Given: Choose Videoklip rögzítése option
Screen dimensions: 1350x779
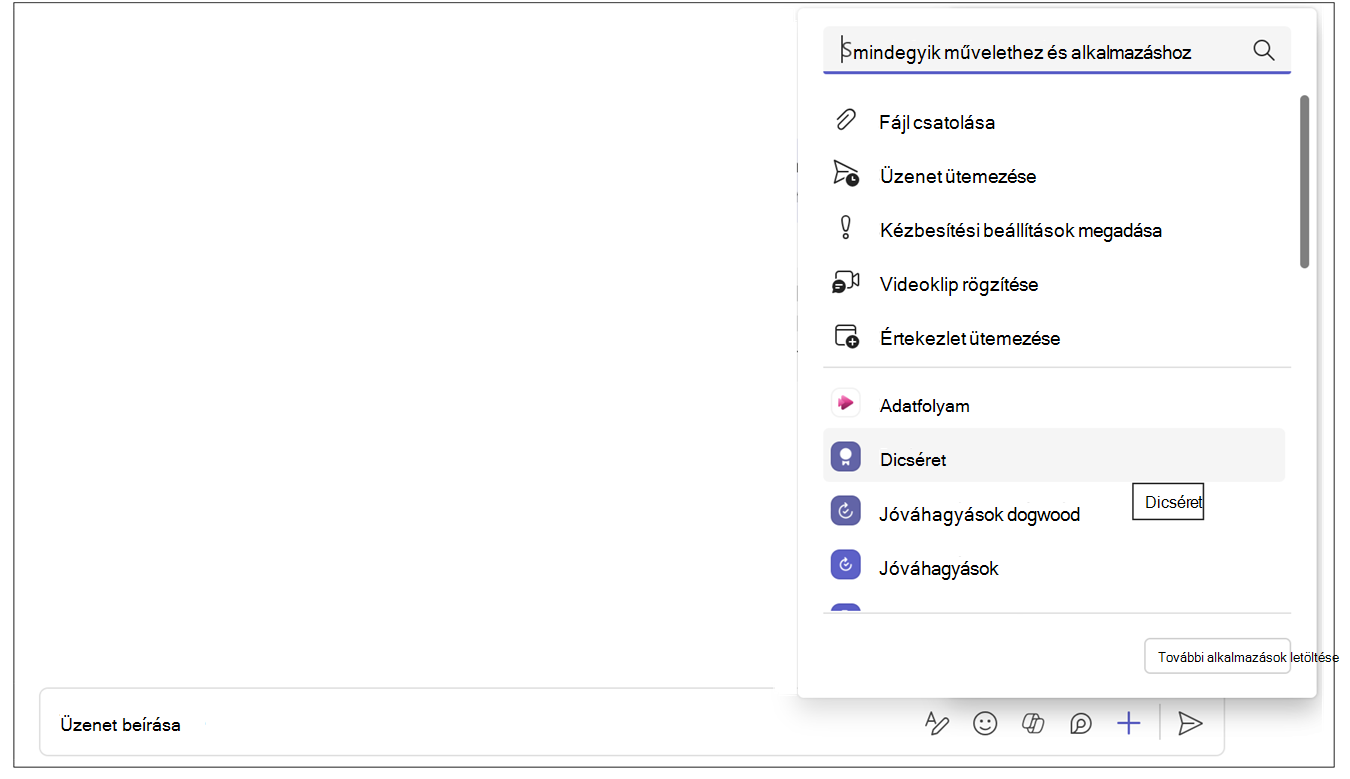Looking at the screenshot, I should click(x=1054, y=284).
